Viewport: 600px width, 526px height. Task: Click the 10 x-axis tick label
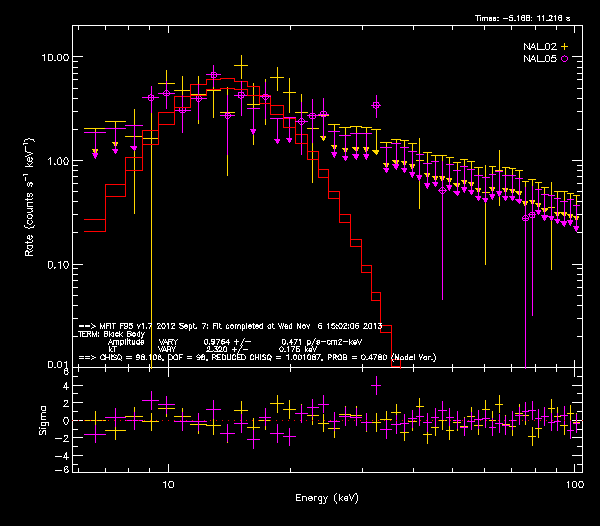169,482
